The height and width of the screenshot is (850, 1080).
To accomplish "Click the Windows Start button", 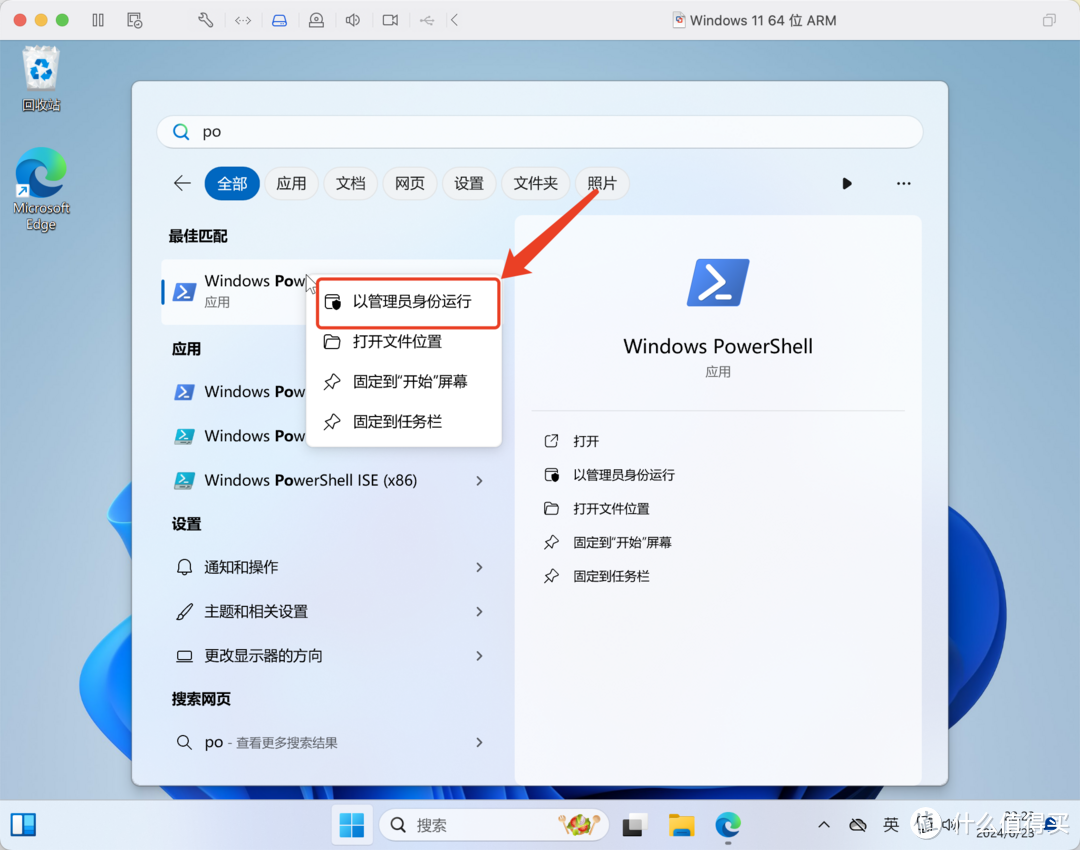I will pos(352,825).
